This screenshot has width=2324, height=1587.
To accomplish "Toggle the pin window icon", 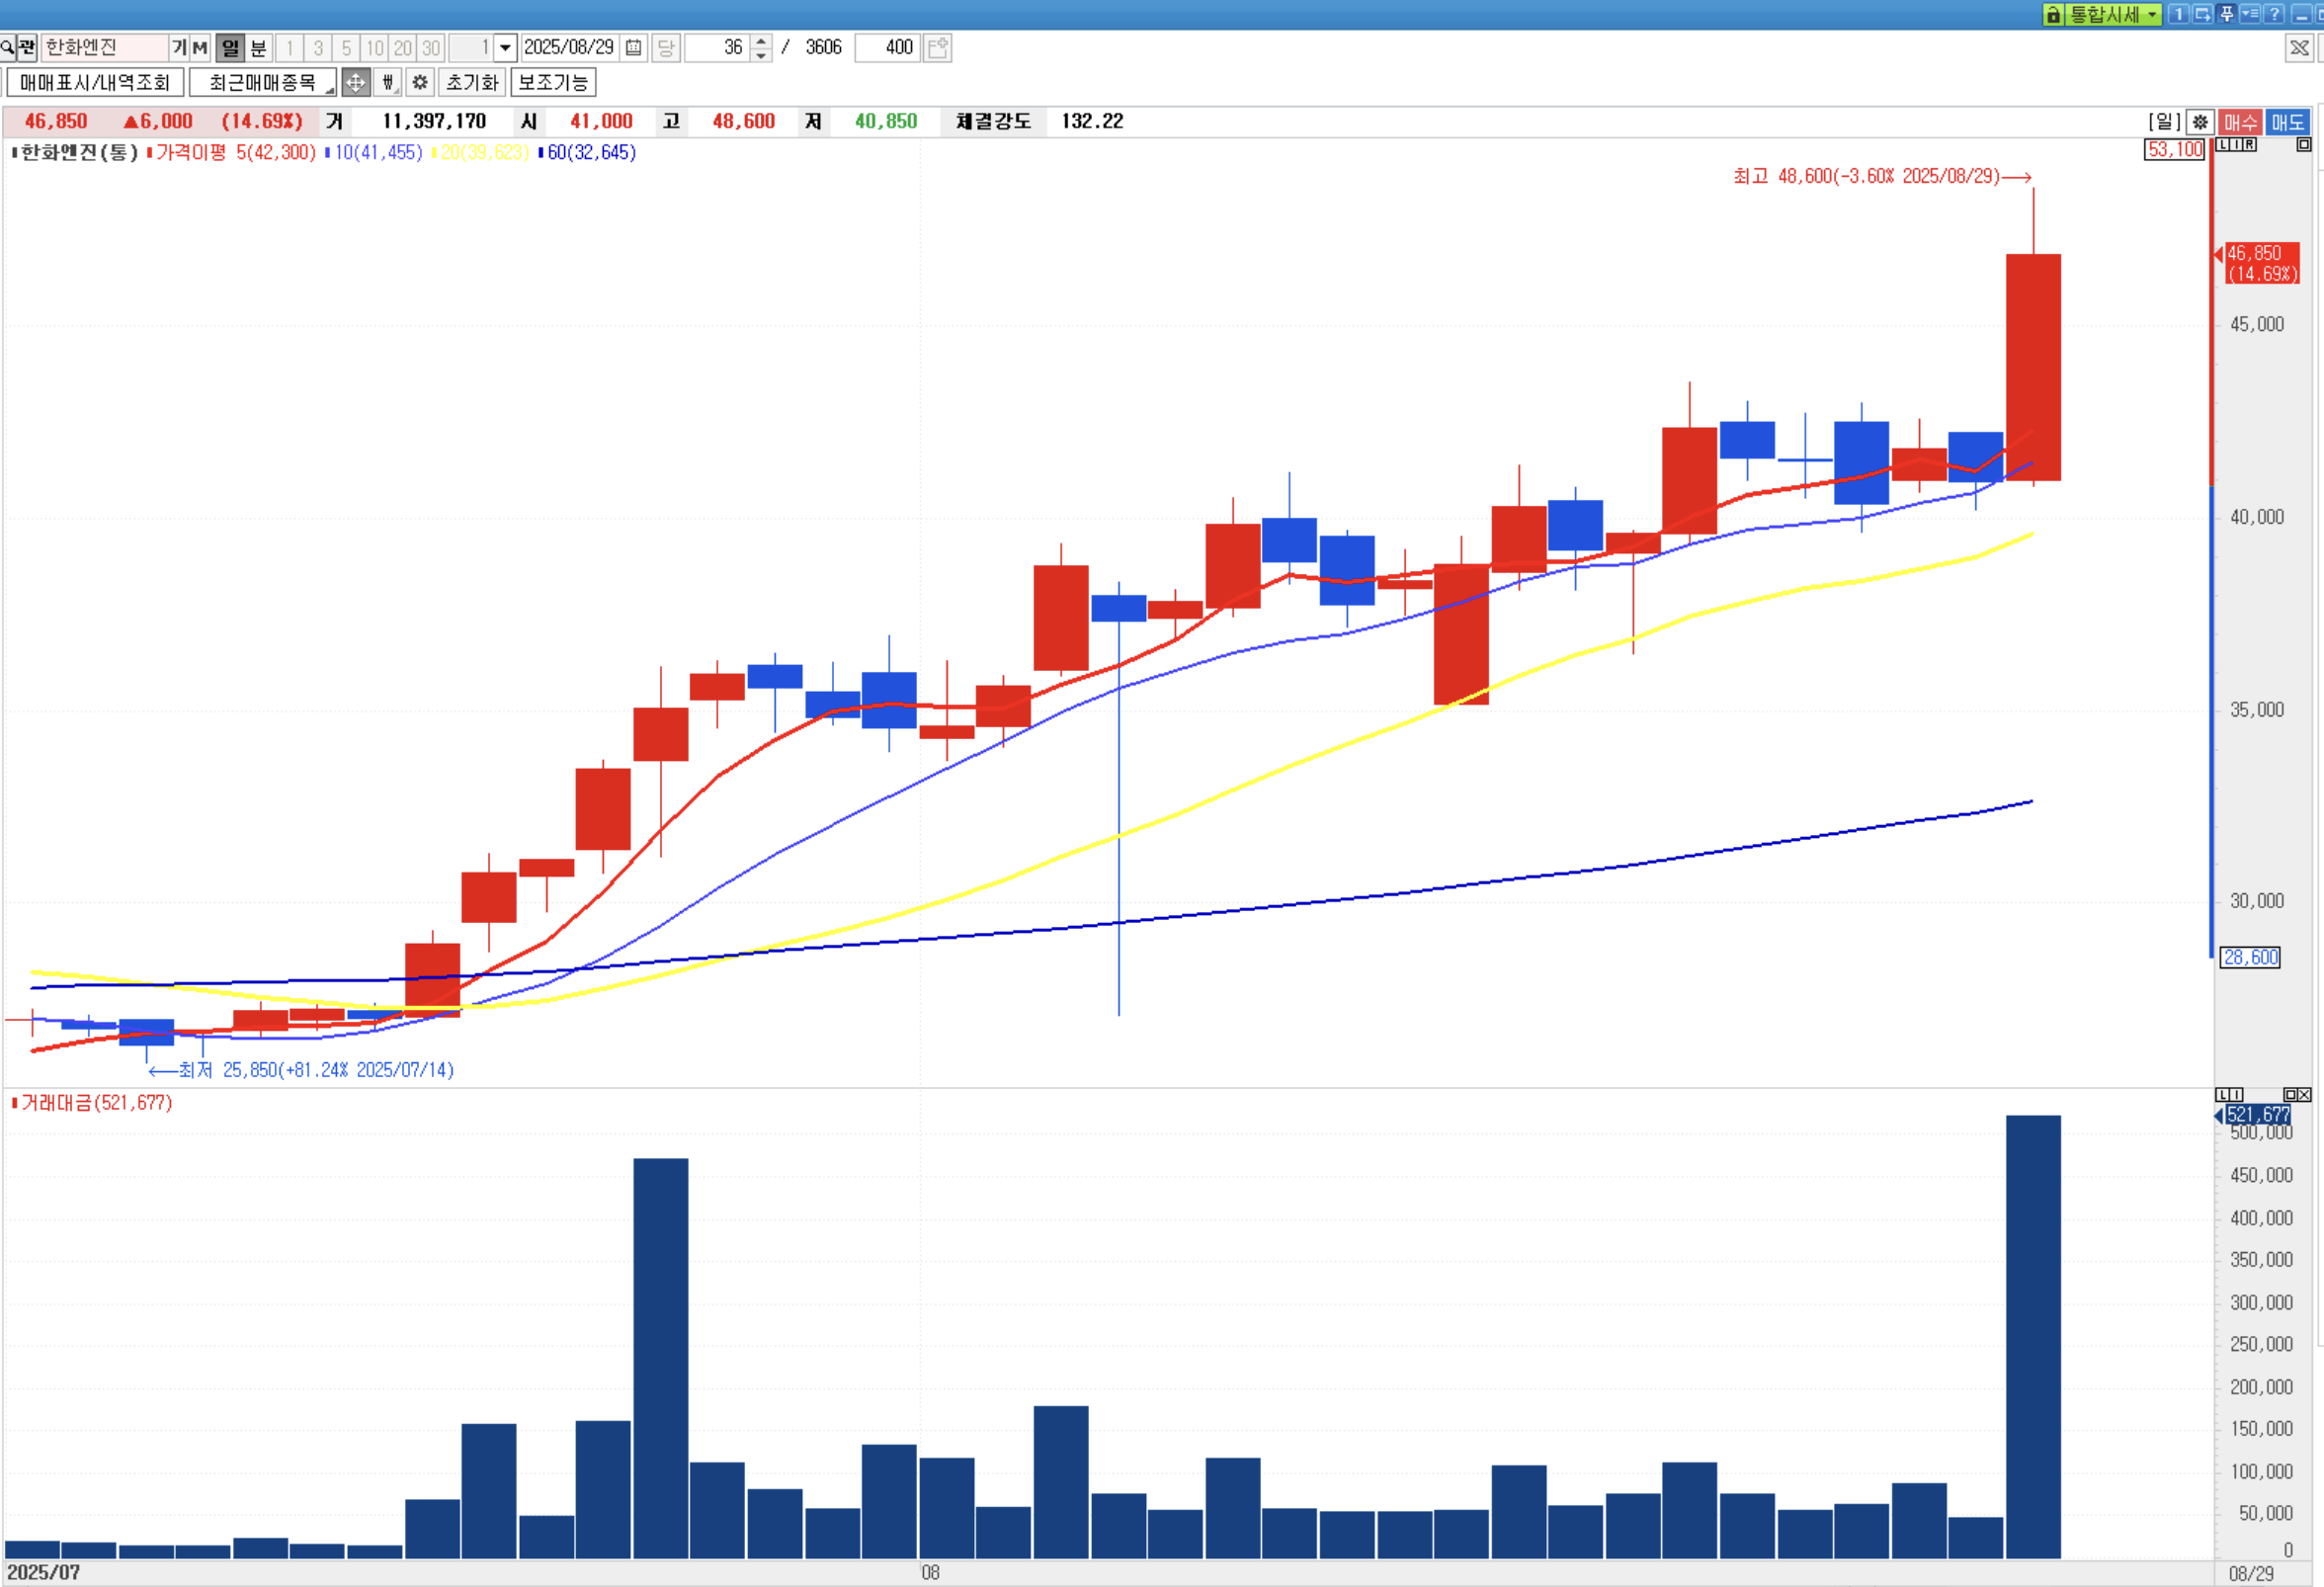I will 2226,14.
